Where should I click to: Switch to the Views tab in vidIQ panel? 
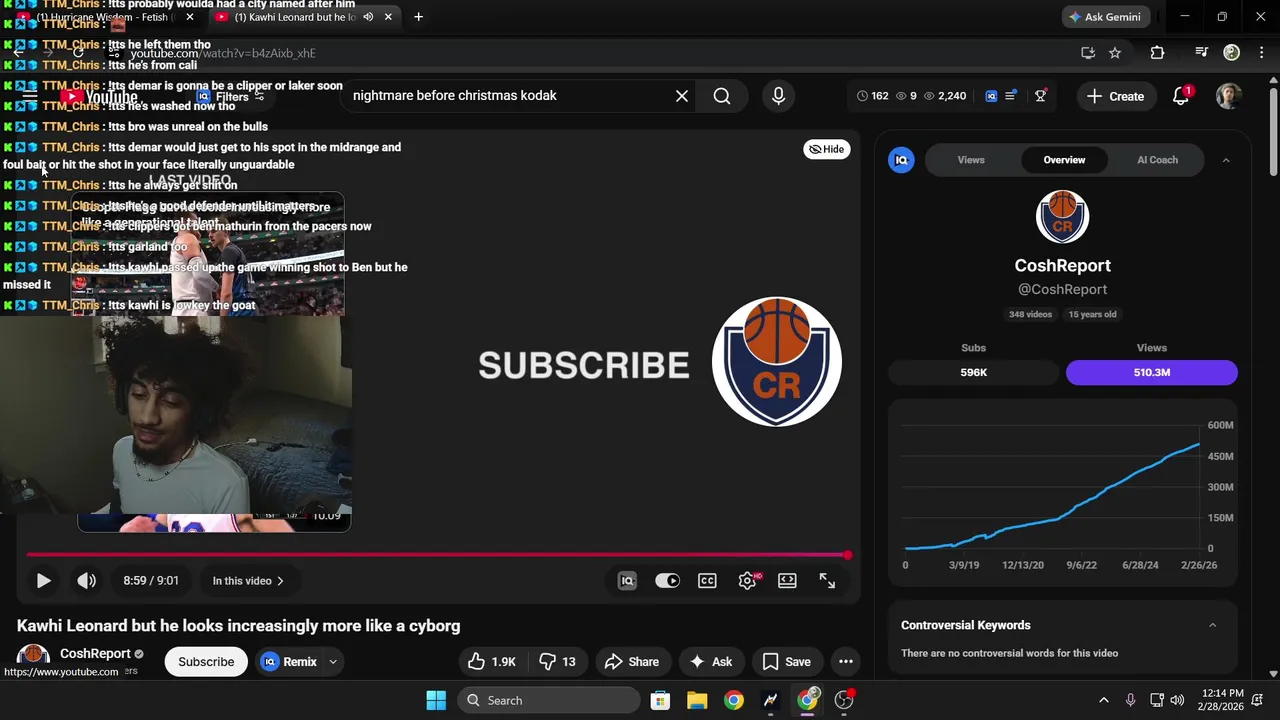[971, 160]
